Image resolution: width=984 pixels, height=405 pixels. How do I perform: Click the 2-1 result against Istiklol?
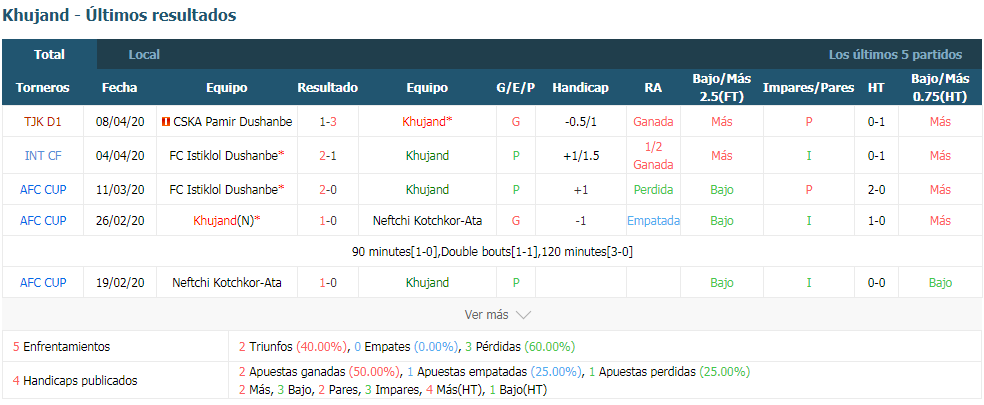[328, 155]
